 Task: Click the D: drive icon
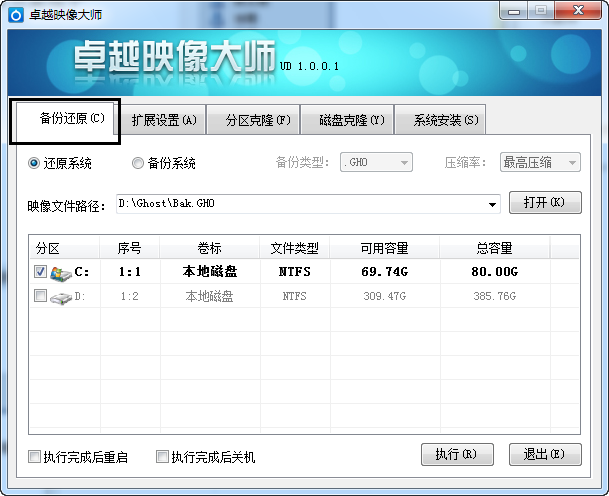[60, 297]
